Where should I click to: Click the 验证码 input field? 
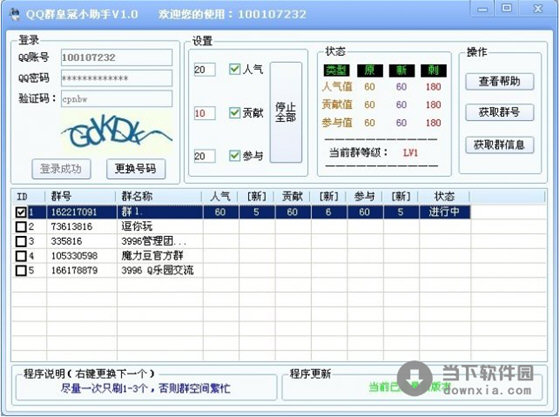pos(117,99)
